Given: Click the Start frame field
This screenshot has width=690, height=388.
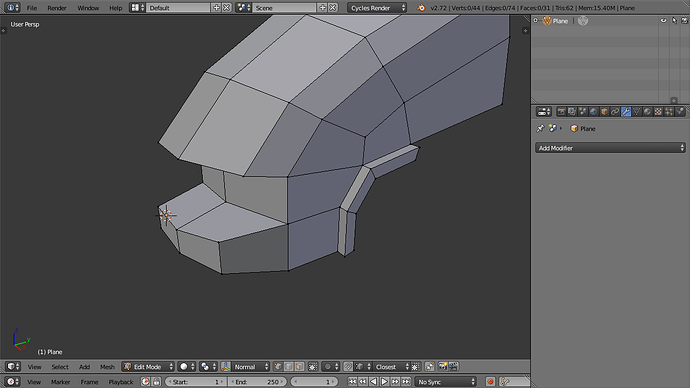Looking at the screenshot, I should [x=195, y=382].
